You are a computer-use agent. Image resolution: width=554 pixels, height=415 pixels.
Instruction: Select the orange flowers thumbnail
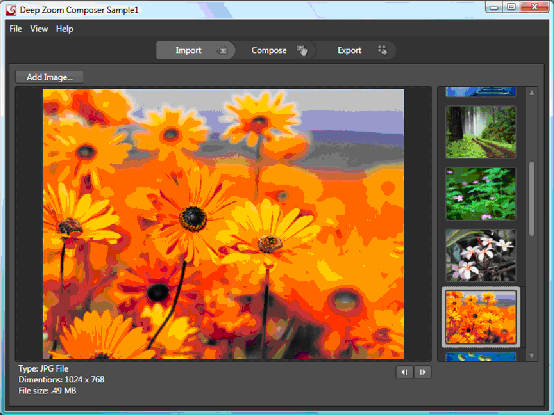pos(481,317)
